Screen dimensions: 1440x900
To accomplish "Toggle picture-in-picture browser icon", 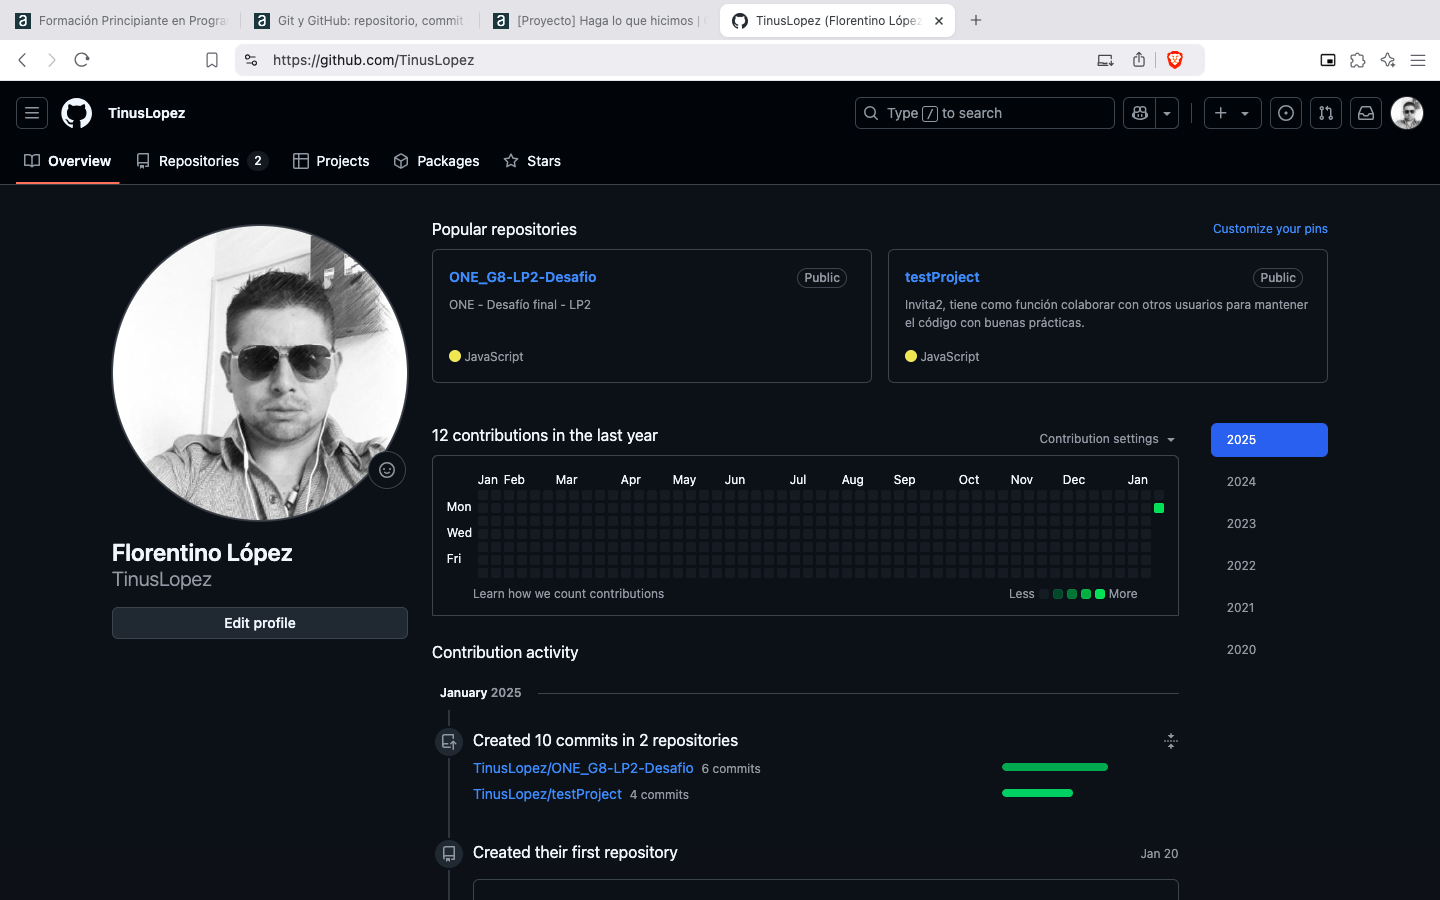I will (1328, 60).
